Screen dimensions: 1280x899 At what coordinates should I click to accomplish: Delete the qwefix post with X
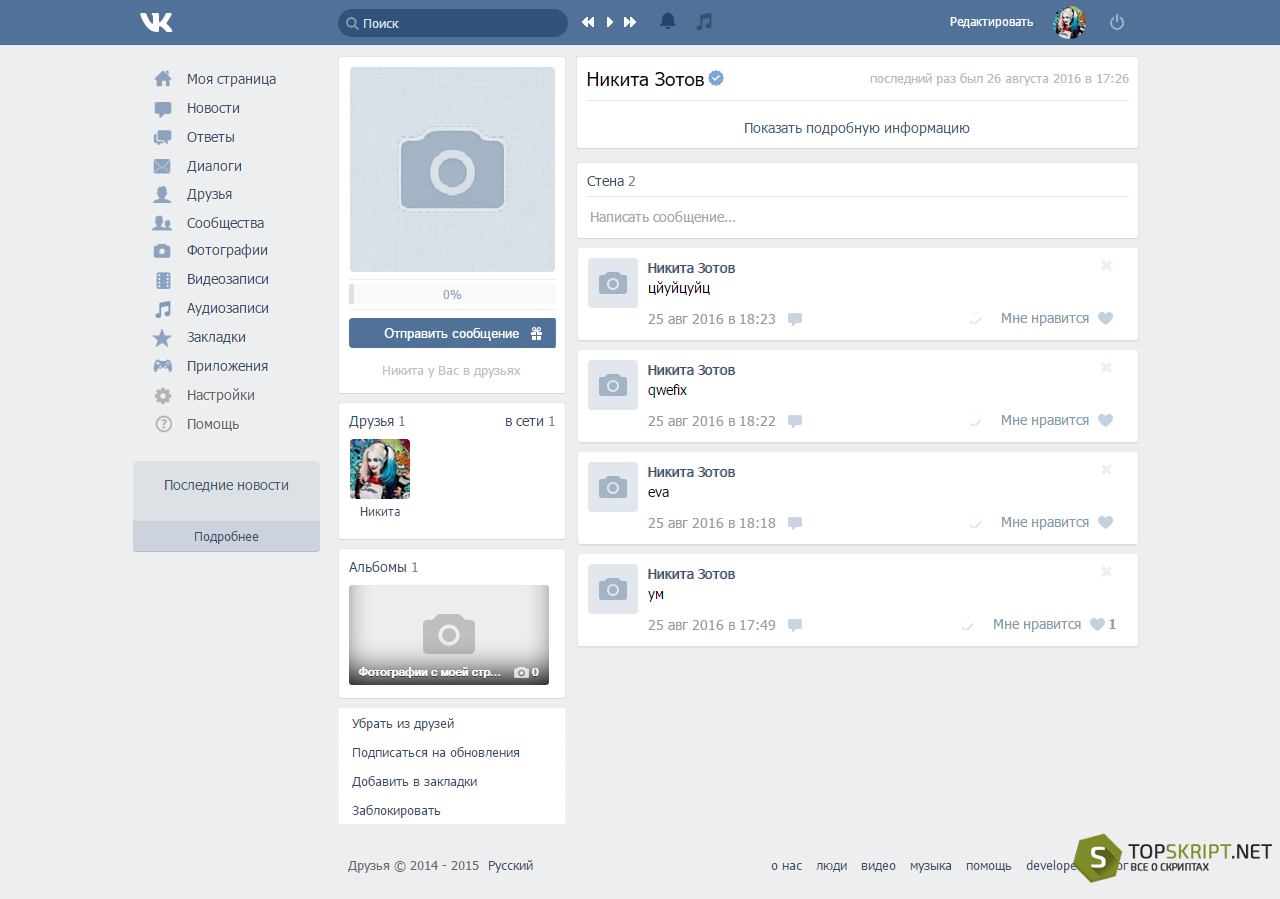click(x=1106, y=368)
